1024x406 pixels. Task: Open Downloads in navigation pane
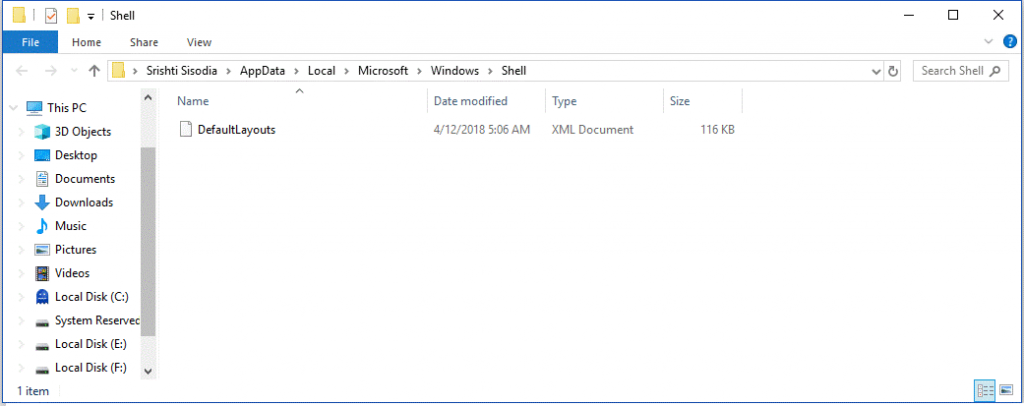coord(84,202)
